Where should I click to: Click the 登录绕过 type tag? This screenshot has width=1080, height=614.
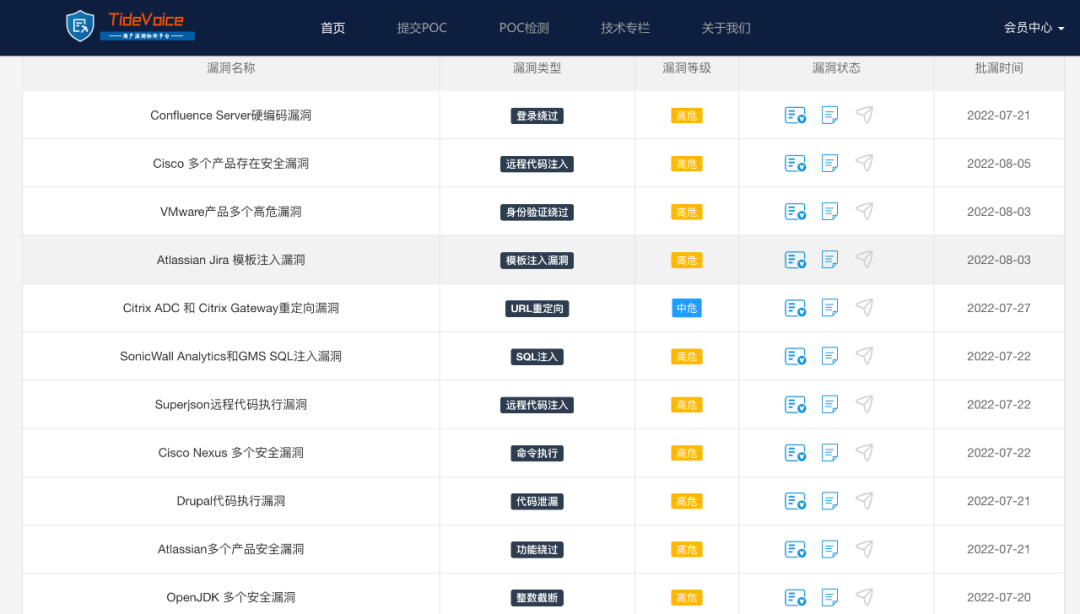[537, 116]
